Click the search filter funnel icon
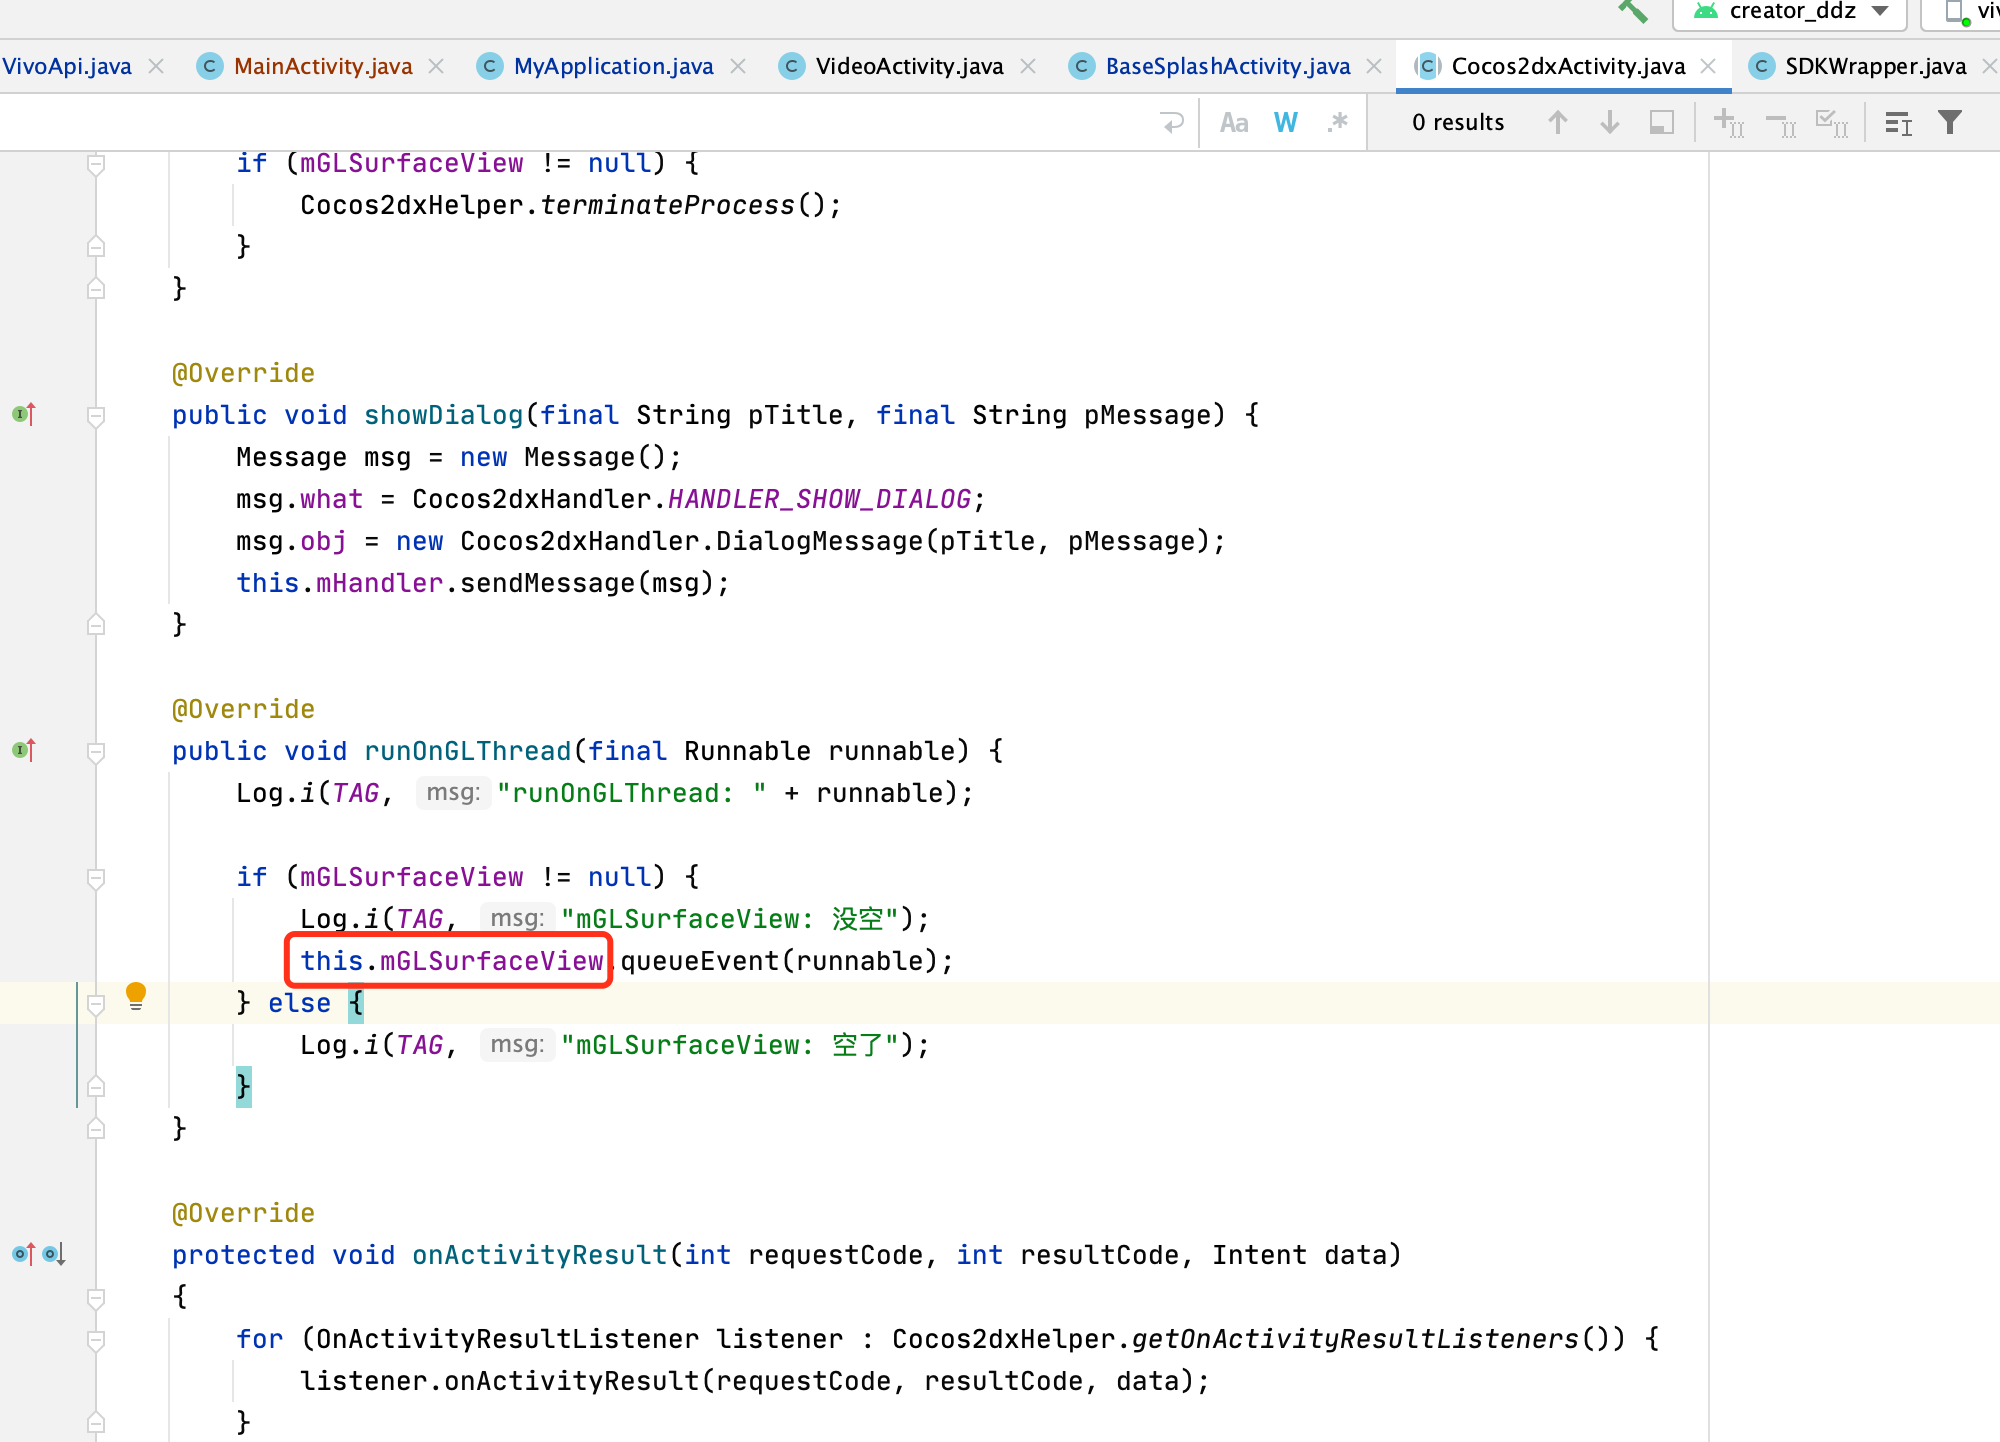This screenshot has height=1442, width=2000. click(x=1950, y=123)
